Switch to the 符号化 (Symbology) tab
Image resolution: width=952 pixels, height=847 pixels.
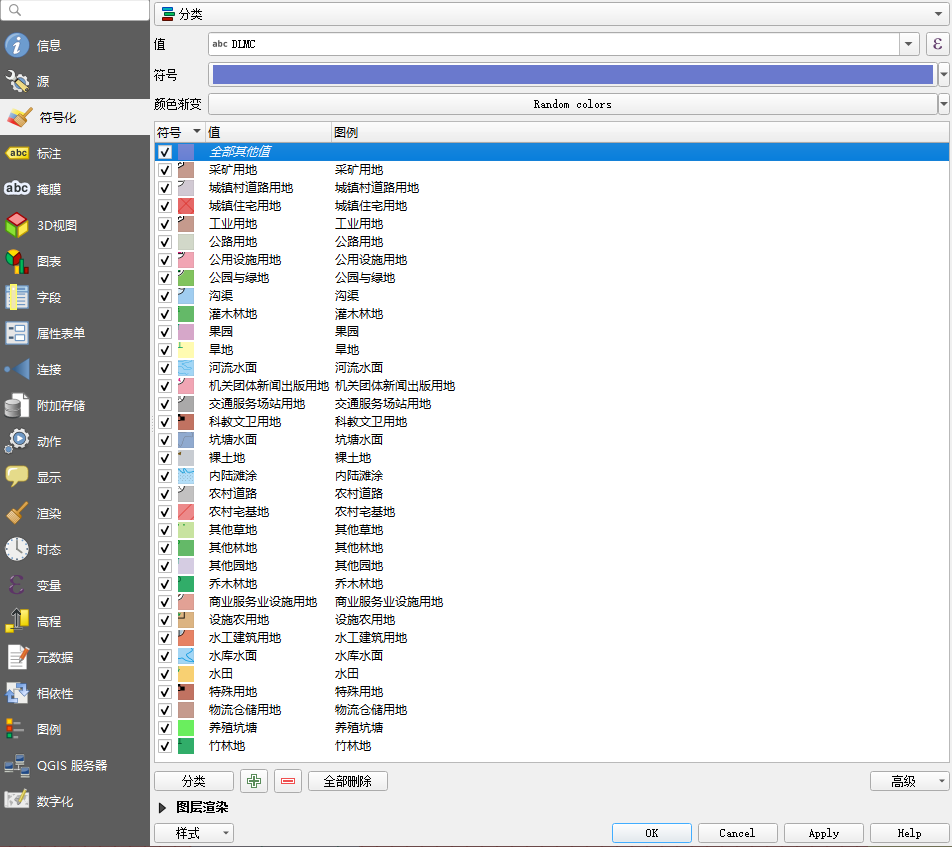pos(75,117)
